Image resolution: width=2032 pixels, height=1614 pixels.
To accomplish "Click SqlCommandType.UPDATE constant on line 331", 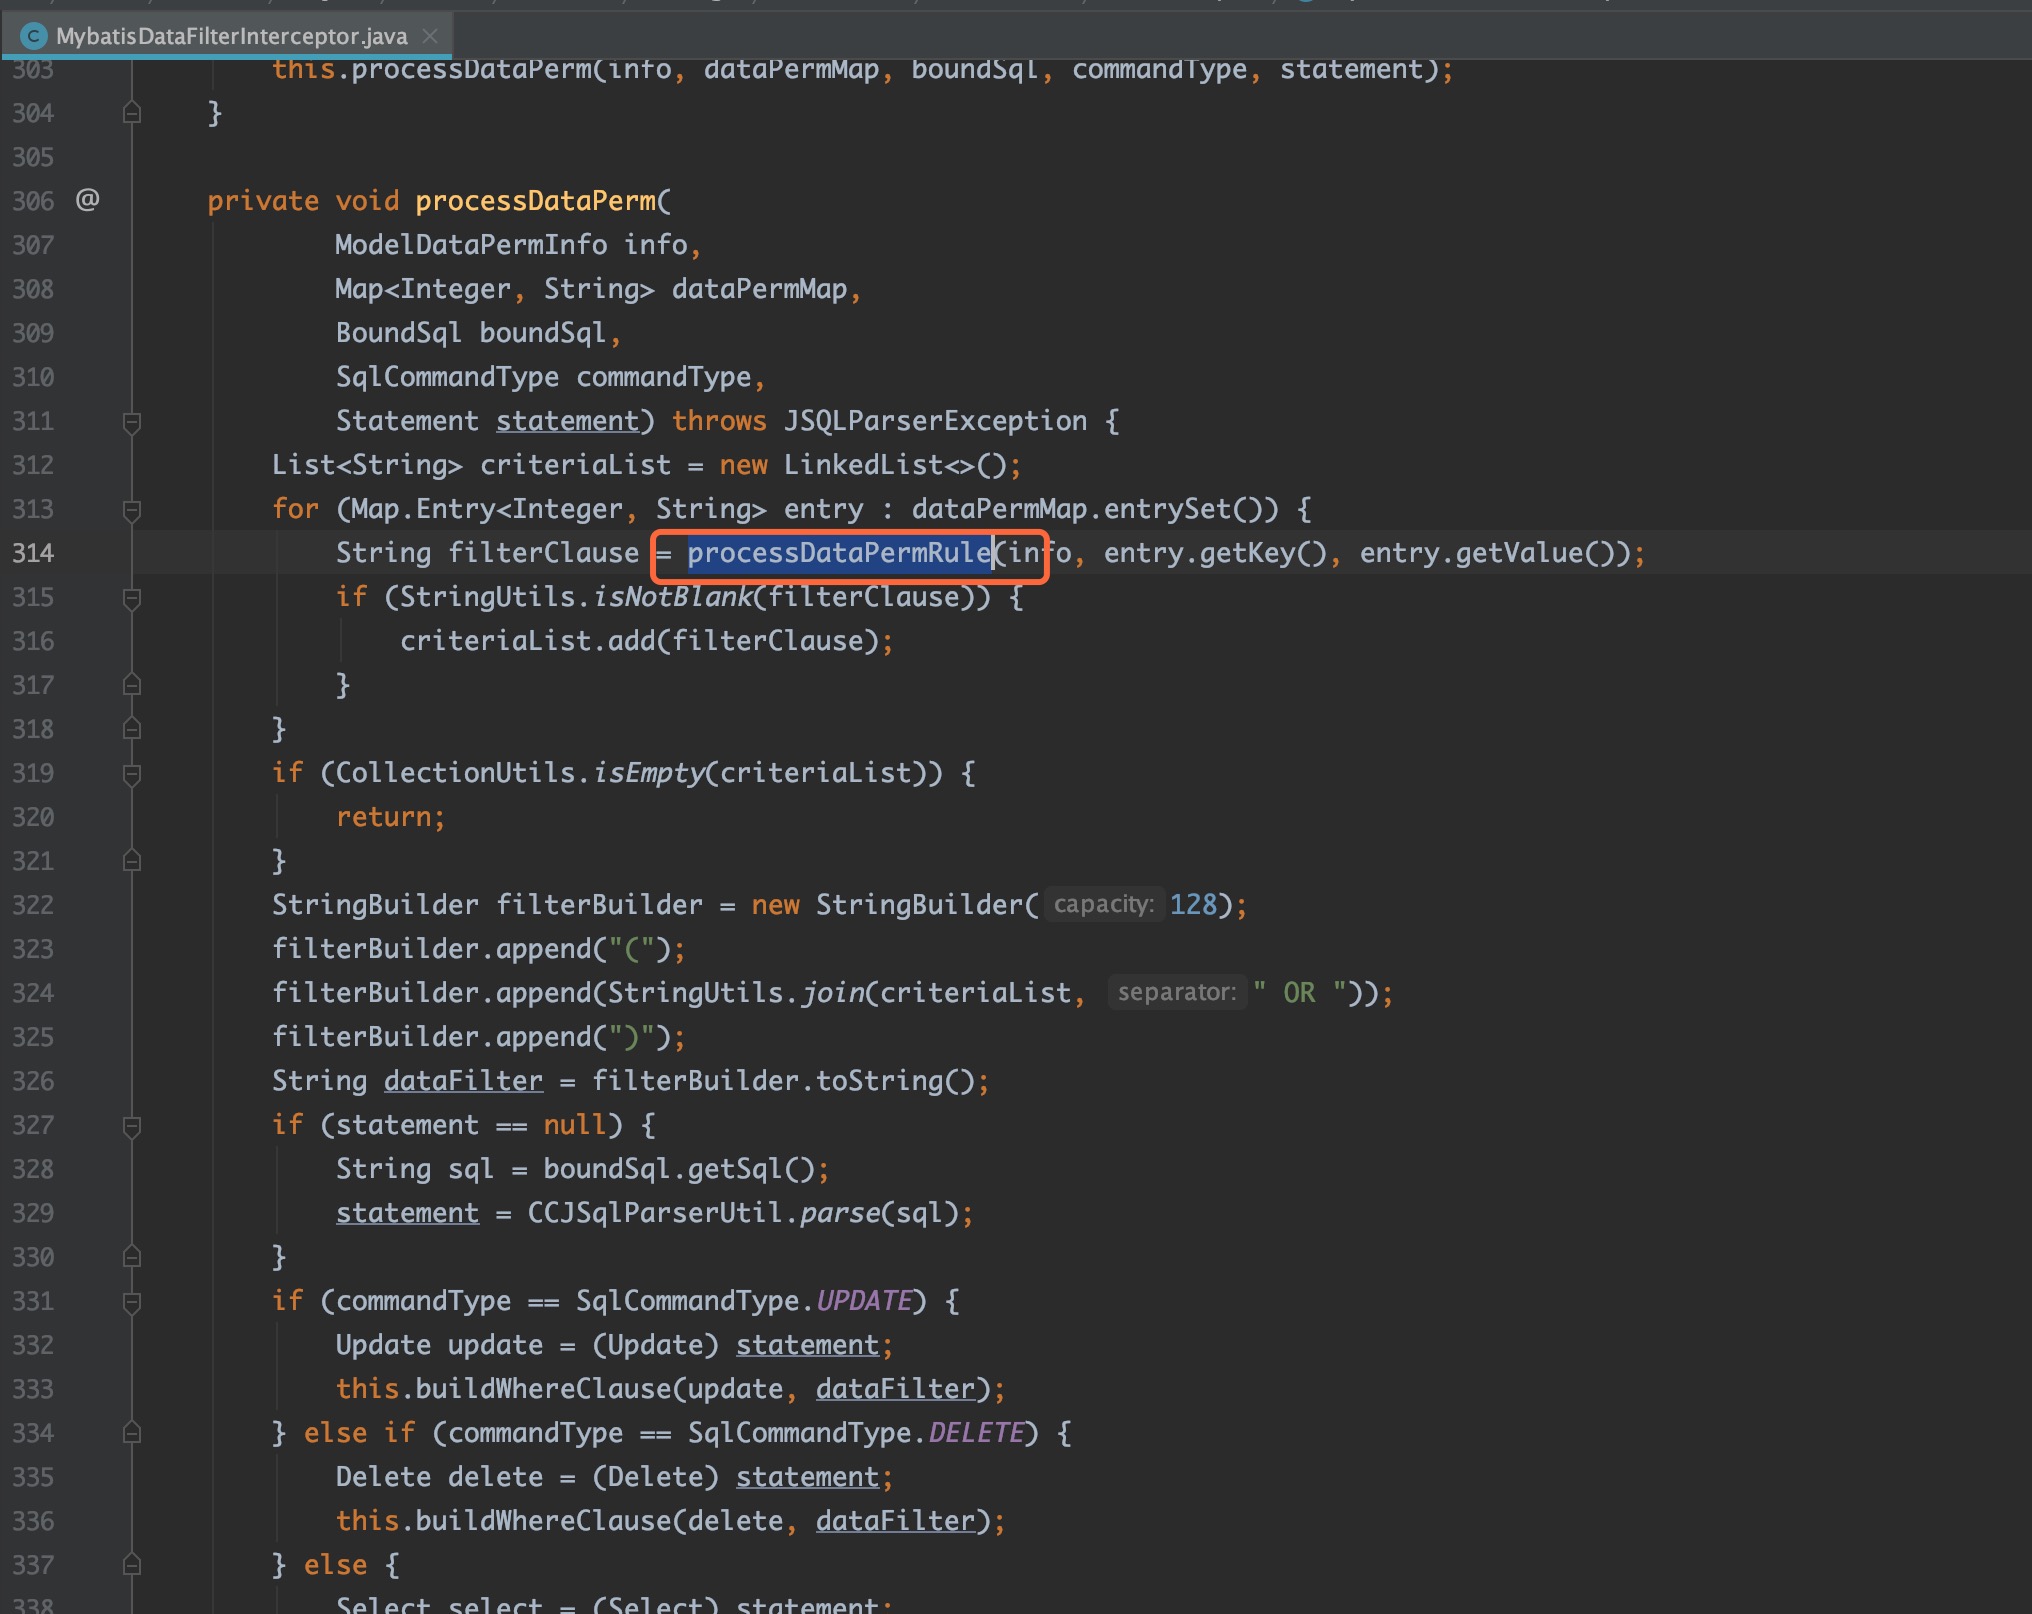I will [x=743, y=1301].
